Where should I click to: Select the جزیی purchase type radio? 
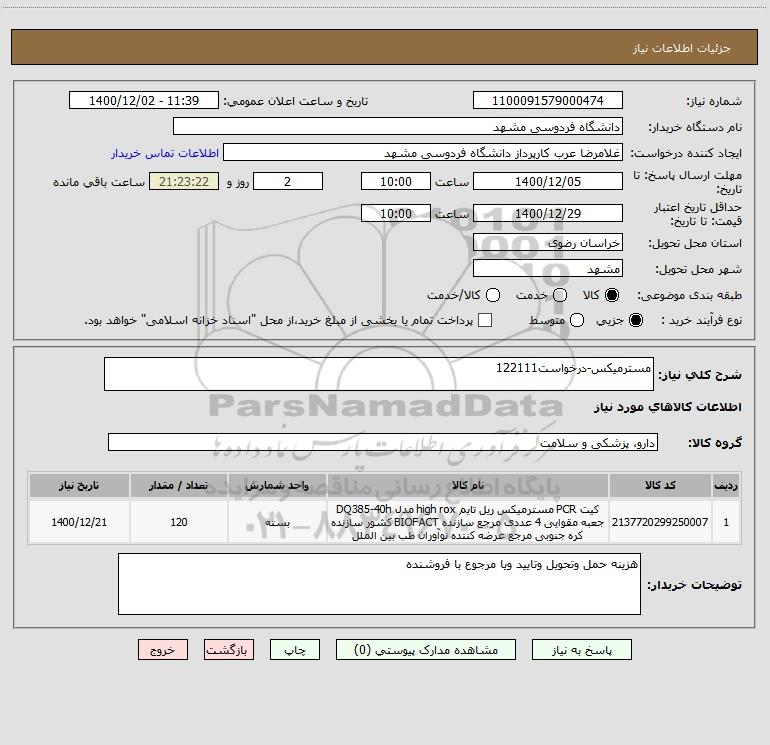(x=635, y=320)
